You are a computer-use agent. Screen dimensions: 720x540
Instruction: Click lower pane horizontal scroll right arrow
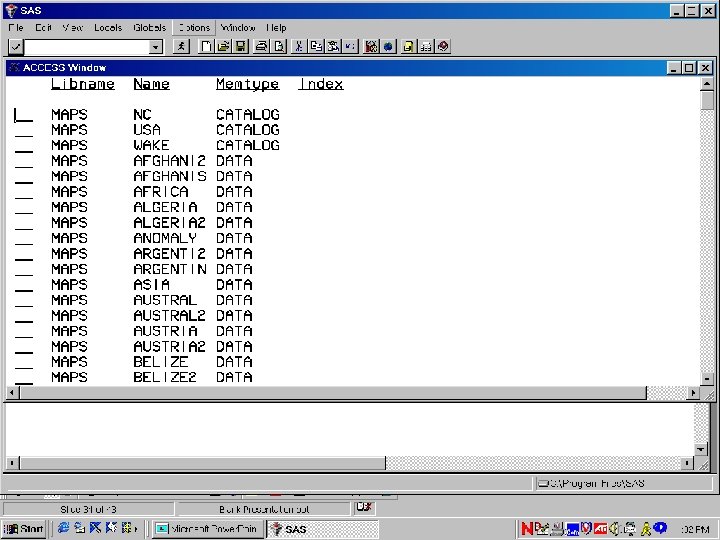click(687, 463)
